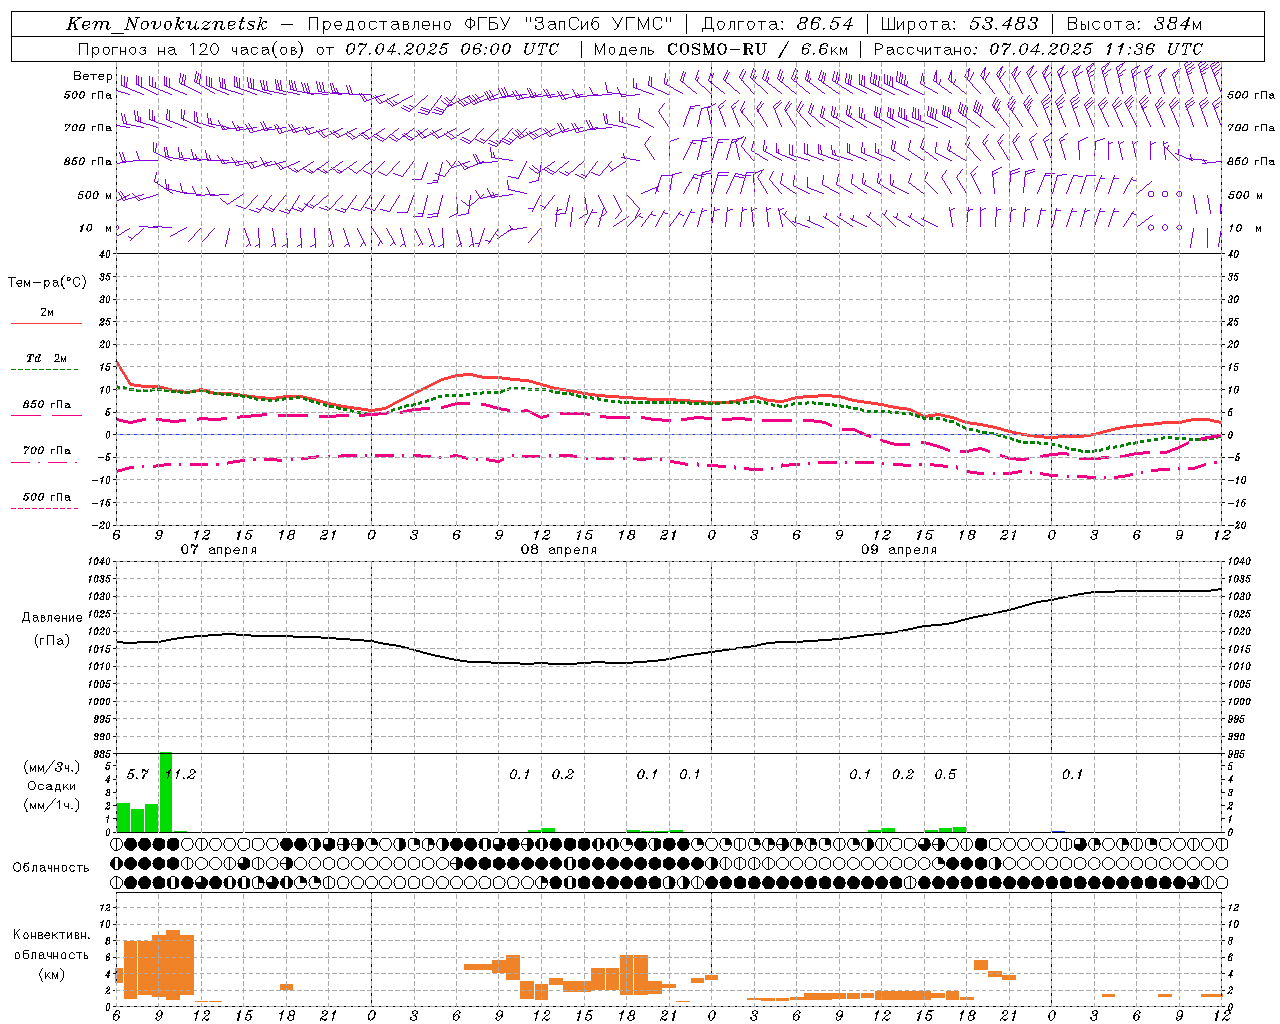Screen dimensions: 1280x1024
Task: Click the Давление pressure panel label
Action: pyautogui.click(x=52, y=618)
